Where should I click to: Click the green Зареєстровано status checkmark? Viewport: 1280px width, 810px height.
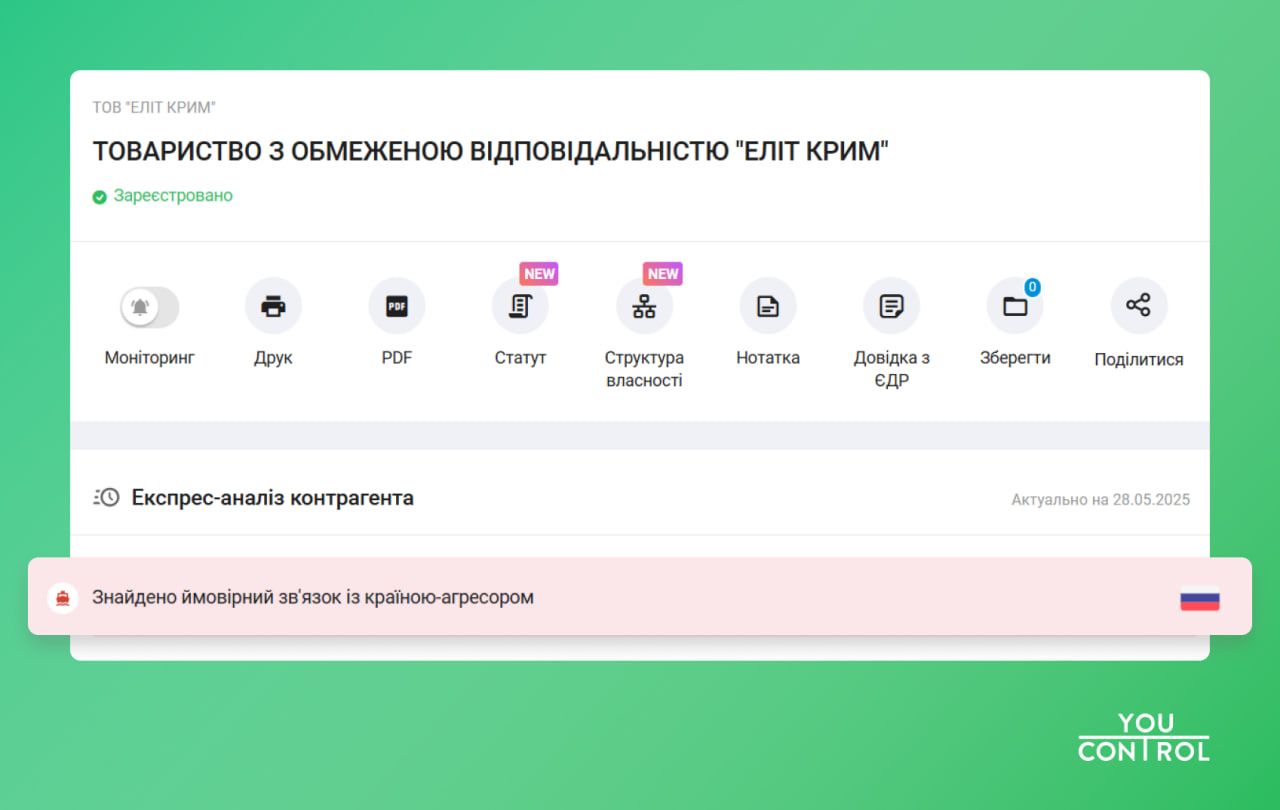point(99,196)
